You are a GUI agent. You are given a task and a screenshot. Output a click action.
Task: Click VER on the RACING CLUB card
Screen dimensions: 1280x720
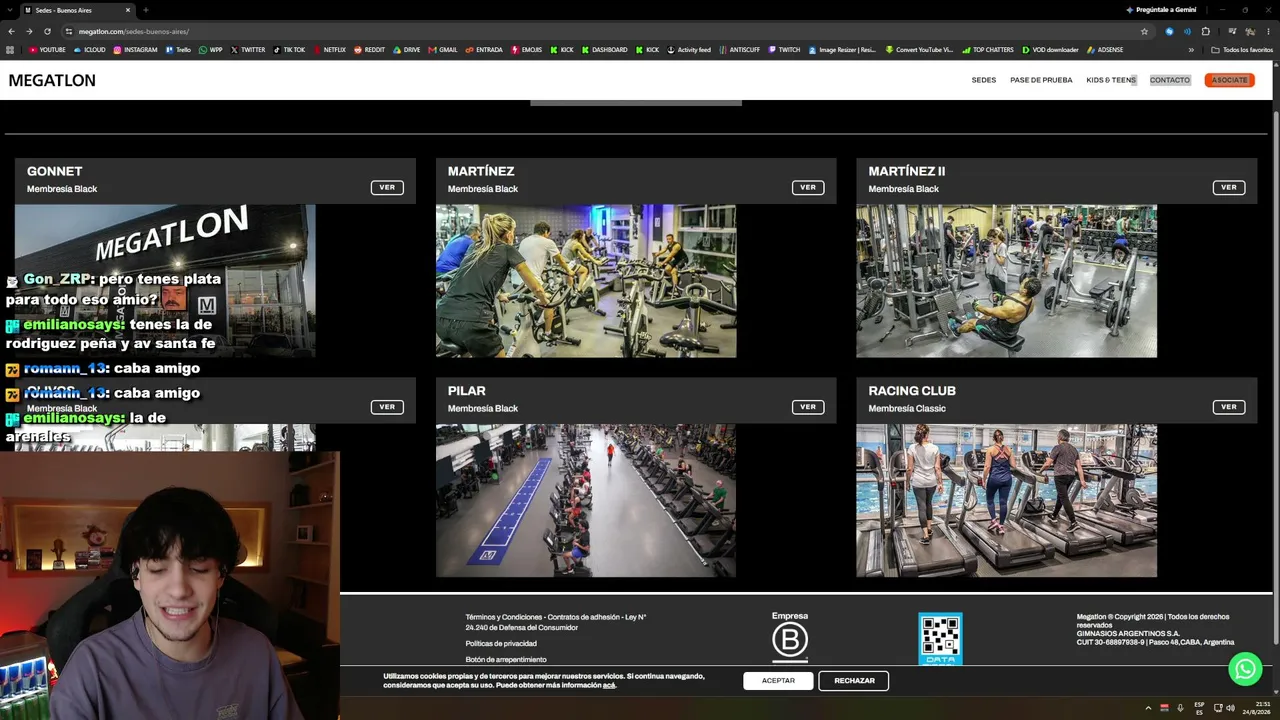1229,407
